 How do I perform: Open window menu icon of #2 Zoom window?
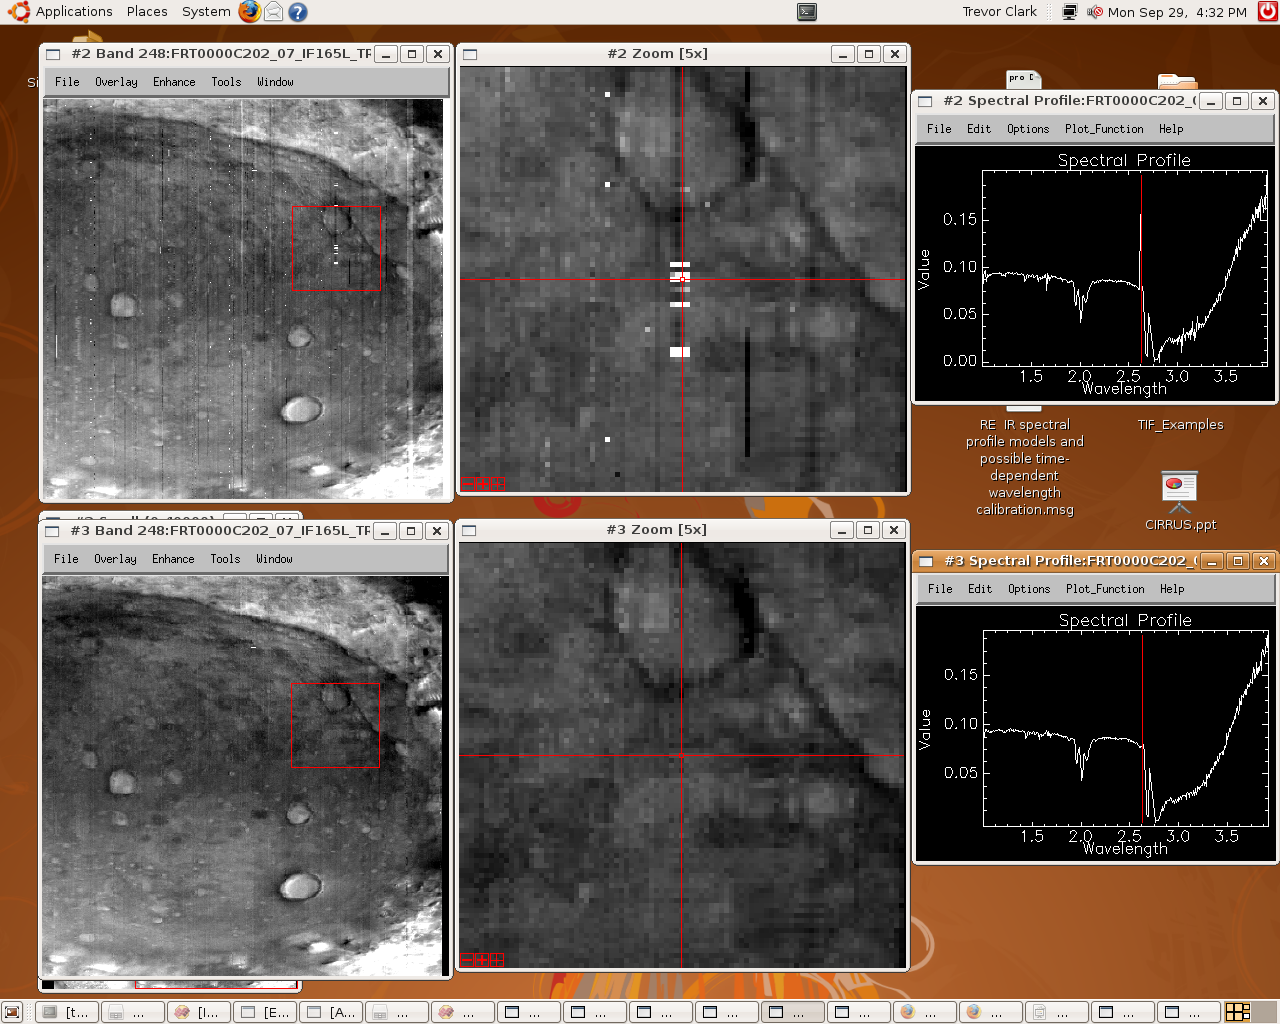point(471,54)
